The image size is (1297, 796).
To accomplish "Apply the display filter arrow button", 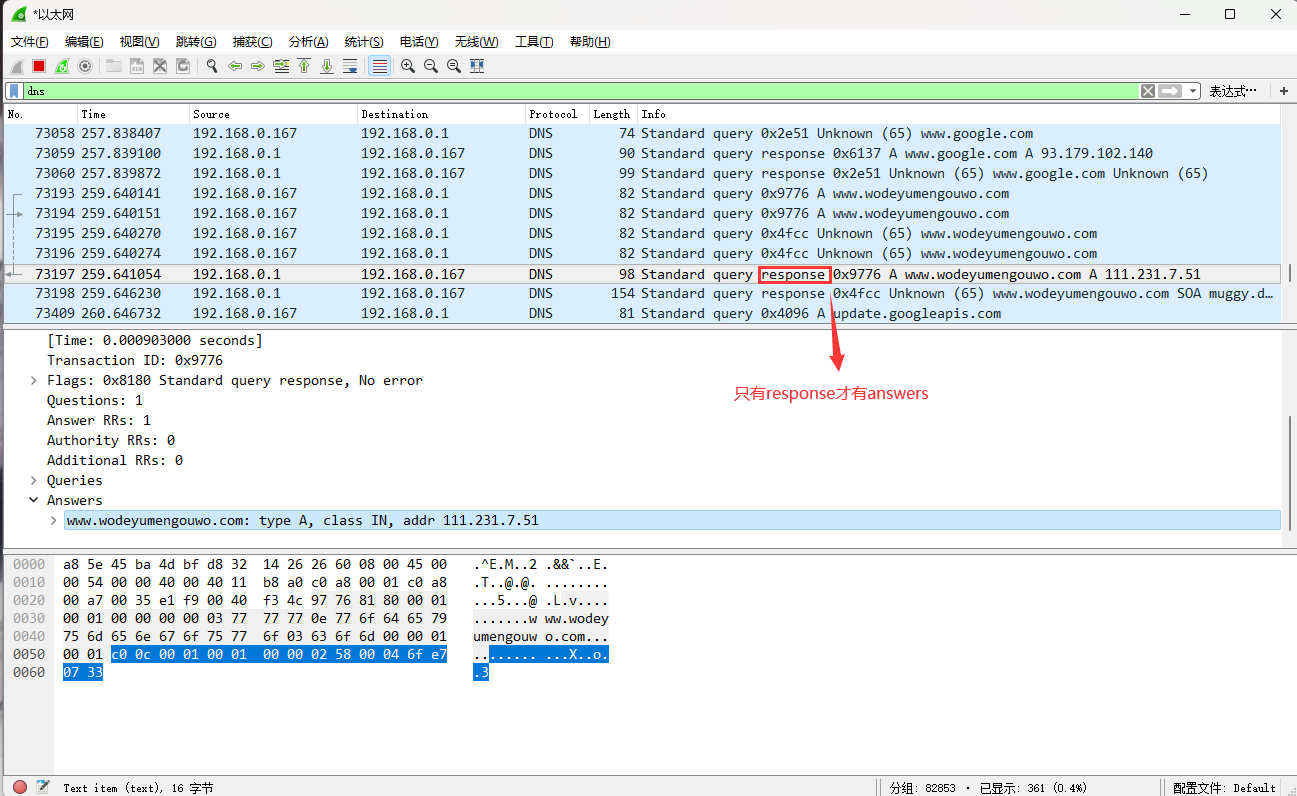I will [x=1170, y=91].
